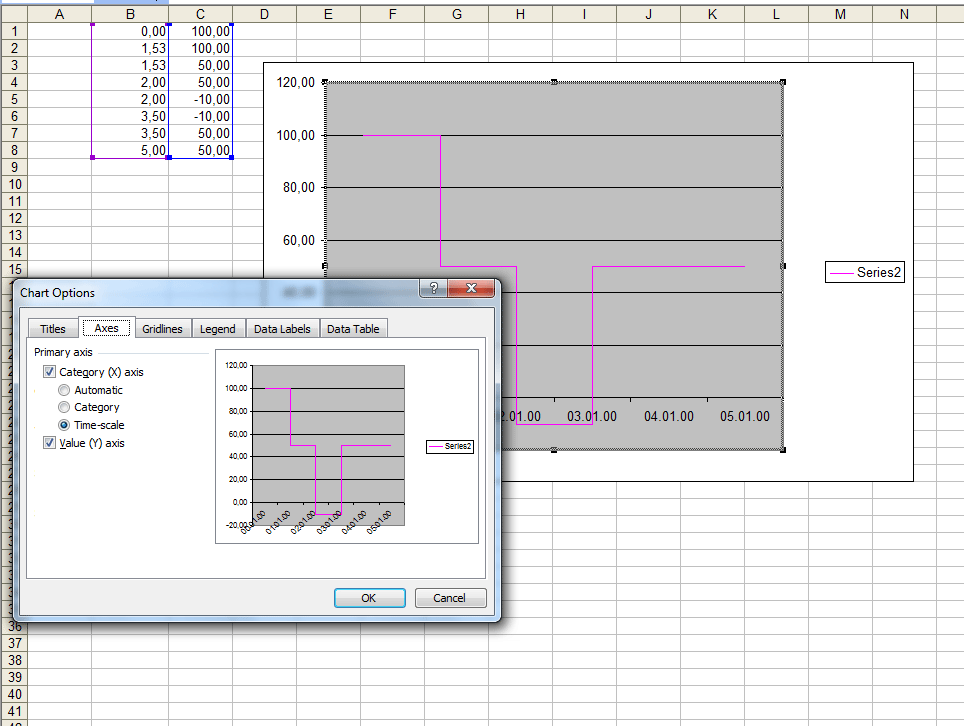Select cell C1 containing 100,00

pos(200,32)
